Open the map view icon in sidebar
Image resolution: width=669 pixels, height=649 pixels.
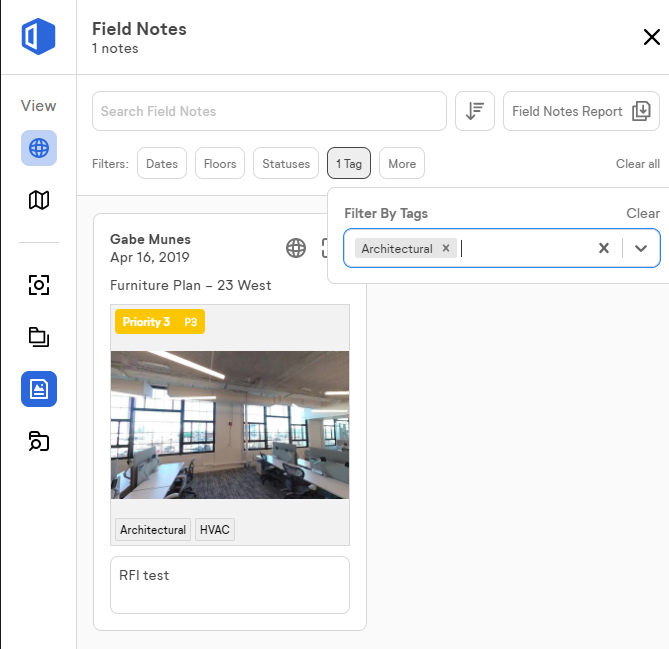point(39,200)
